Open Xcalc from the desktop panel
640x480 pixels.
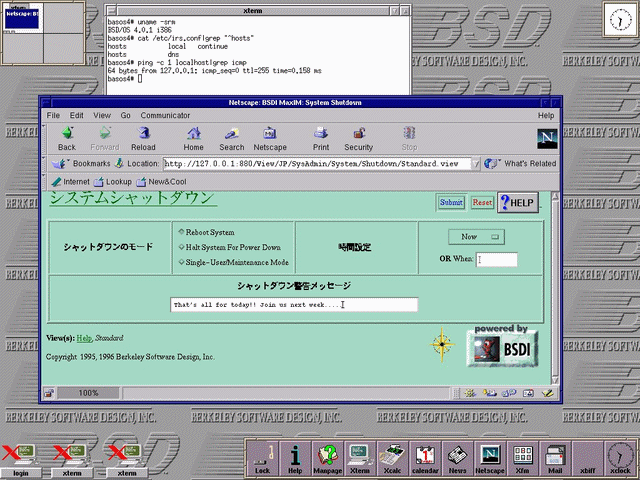click(x=392, y=458)
